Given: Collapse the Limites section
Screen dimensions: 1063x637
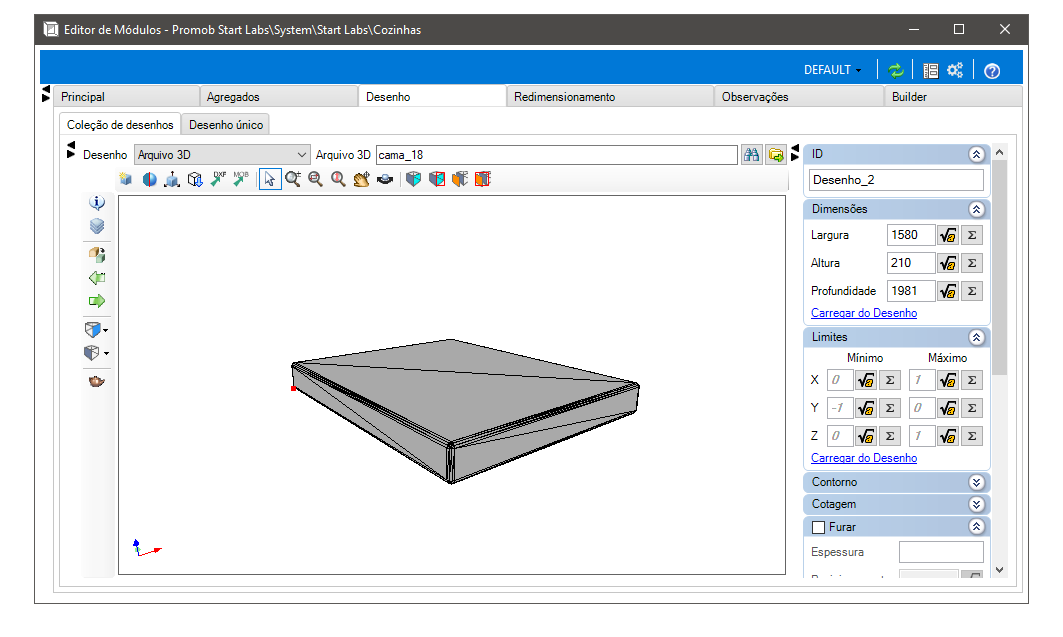Looking at the screenshot, I should click(976, 337).
